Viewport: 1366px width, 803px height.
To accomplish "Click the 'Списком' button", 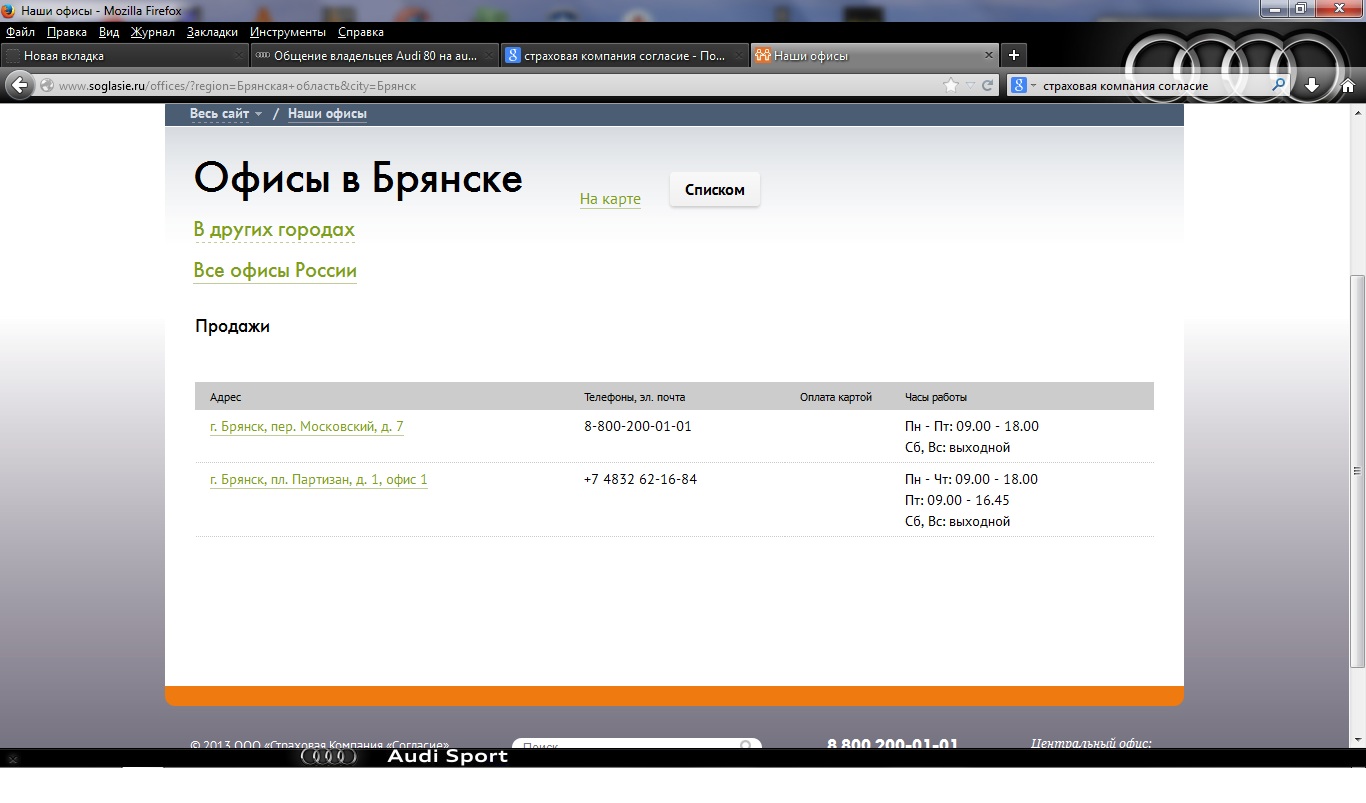I will [x=715, y=190].
